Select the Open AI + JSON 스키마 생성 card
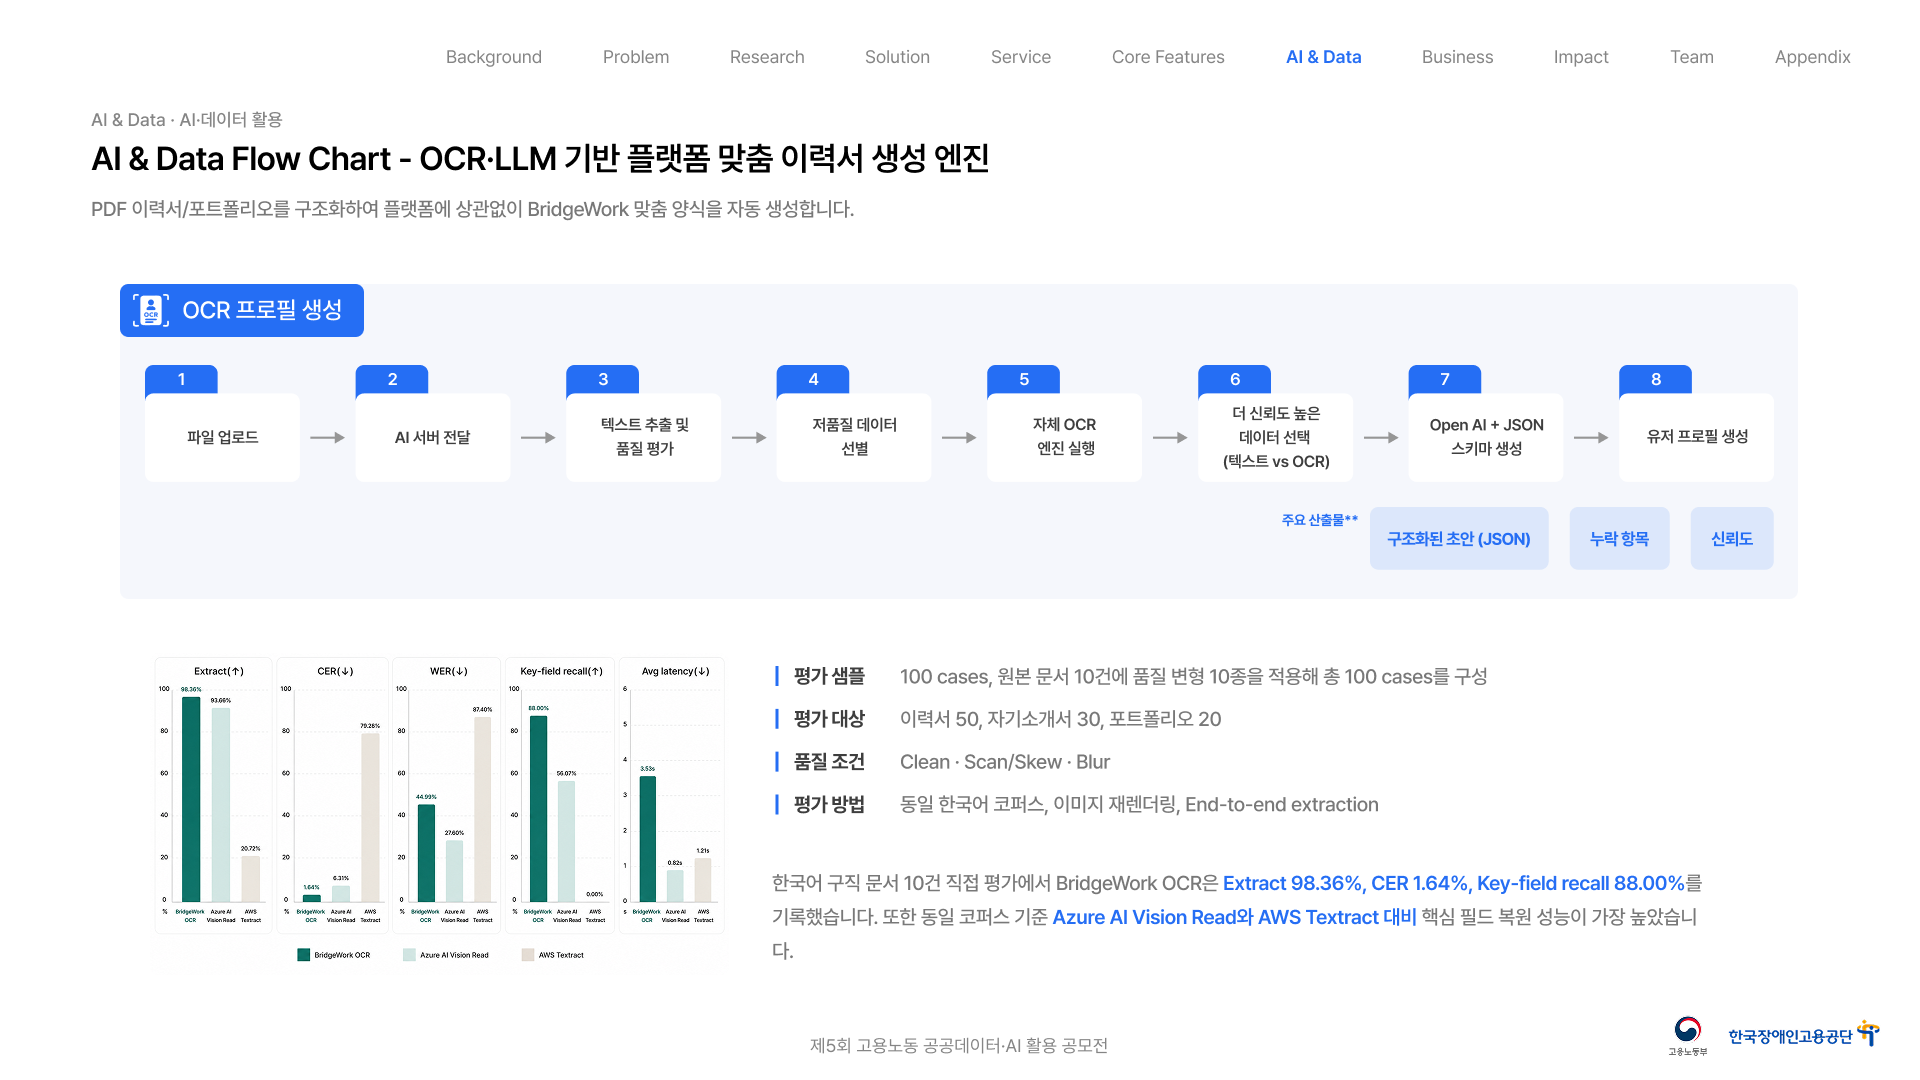The image size is (1920, 1080). [1486, 437]
